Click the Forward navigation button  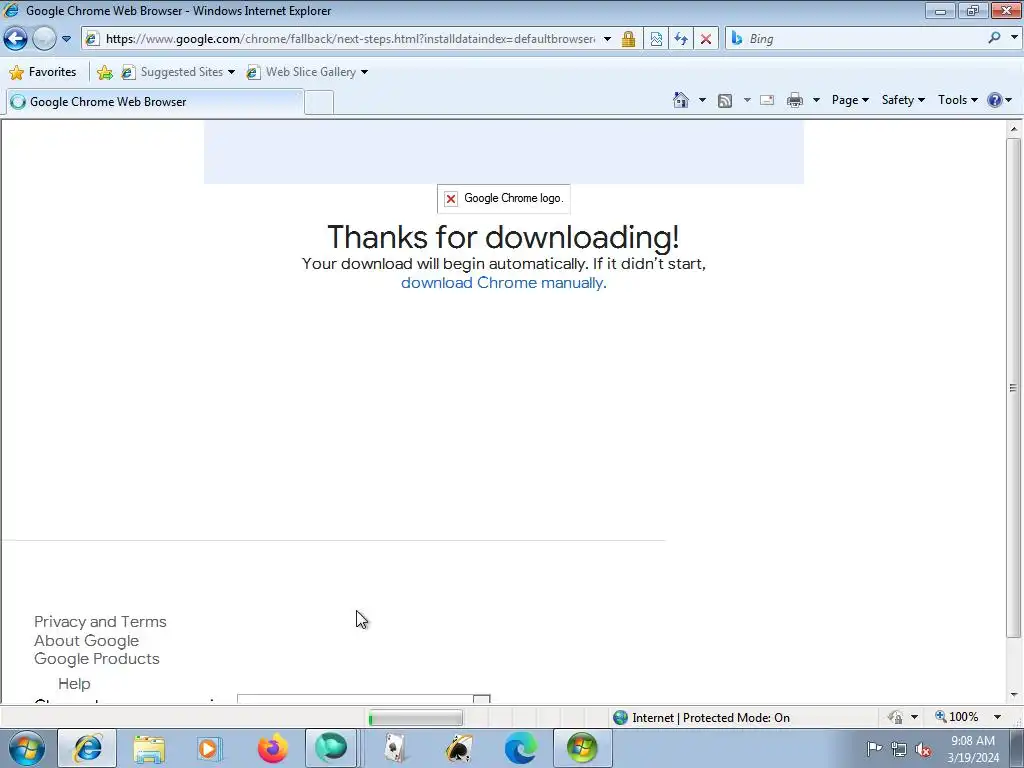(x=44, y=39)
